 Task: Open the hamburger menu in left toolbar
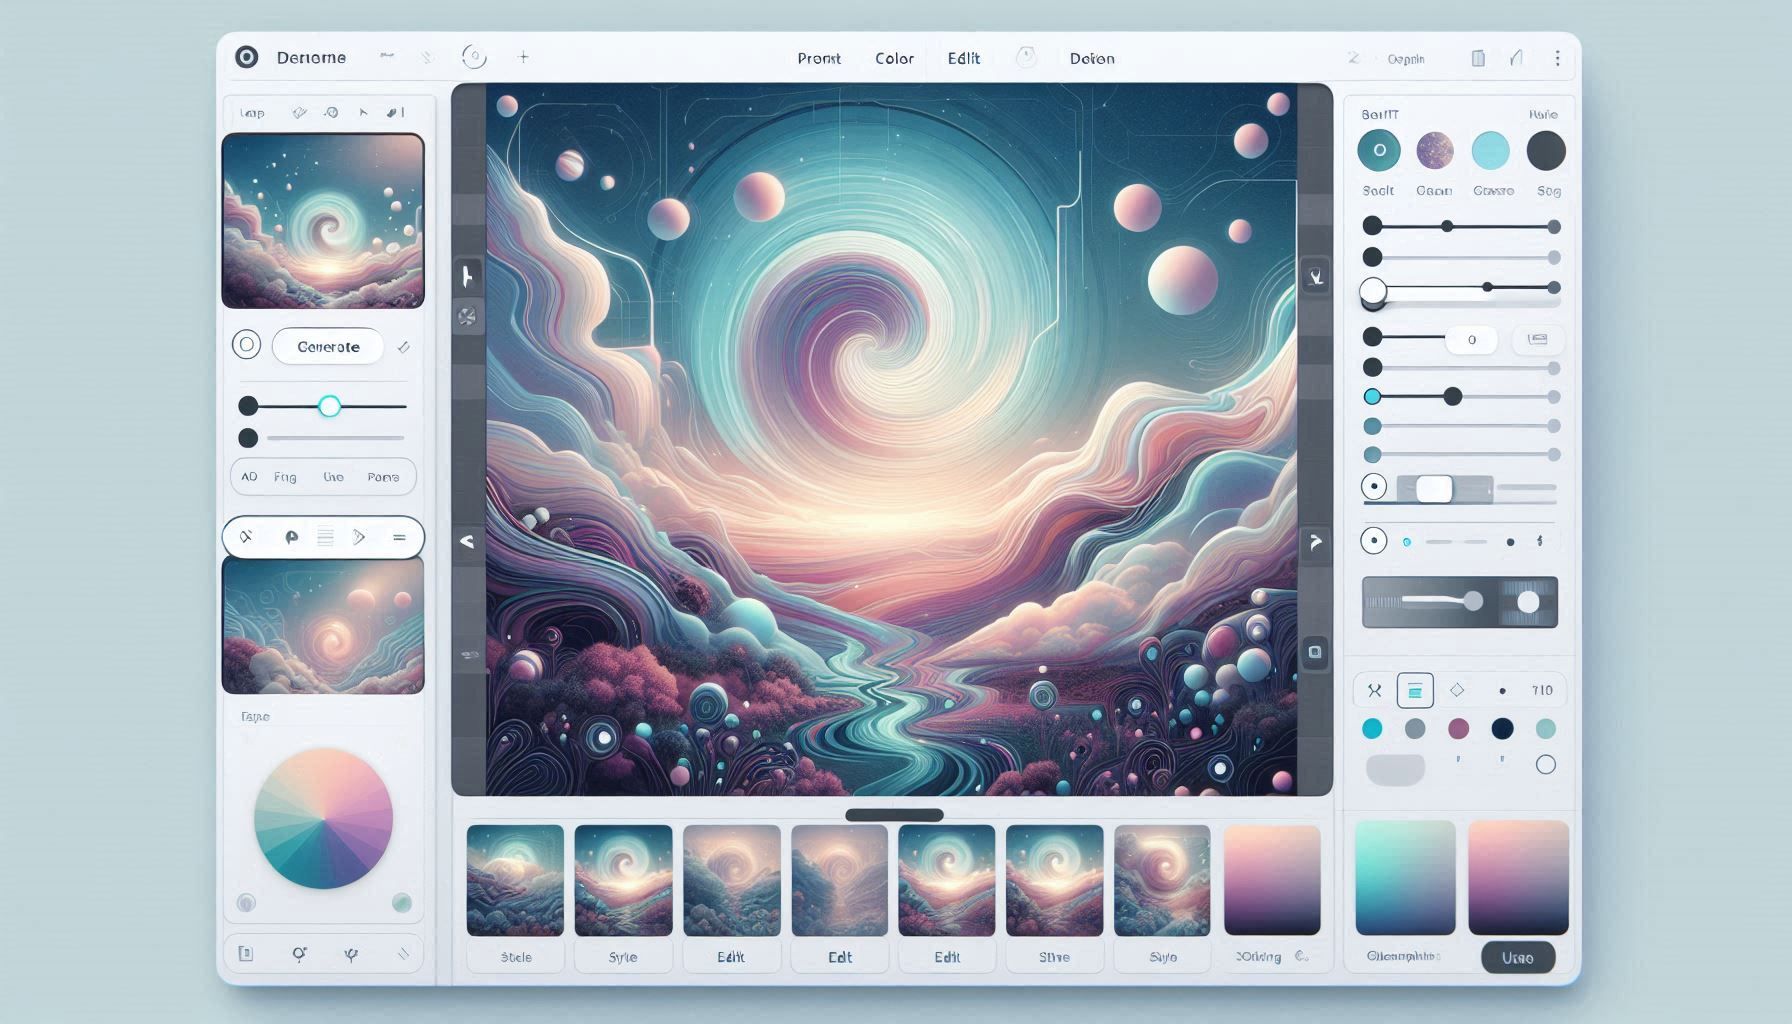(x=399, y=538)
